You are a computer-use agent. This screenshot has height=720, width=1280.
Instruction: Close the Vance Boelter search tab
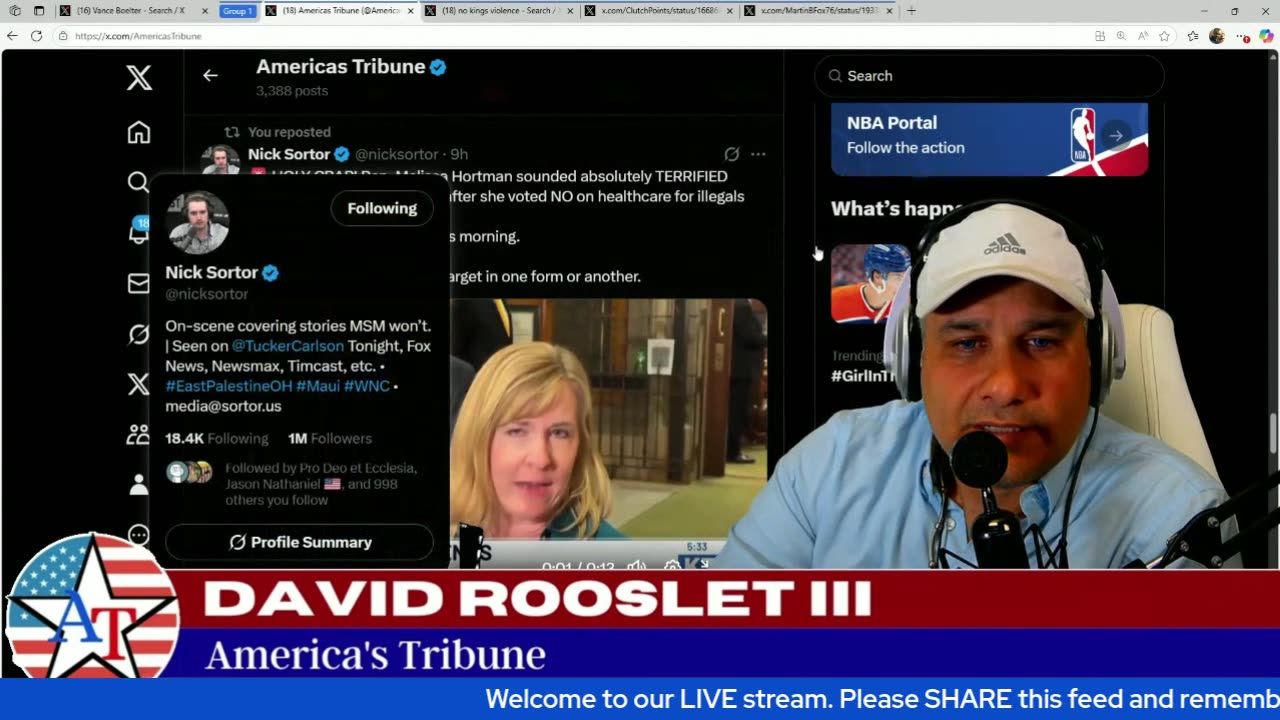(x=205, y=11)
